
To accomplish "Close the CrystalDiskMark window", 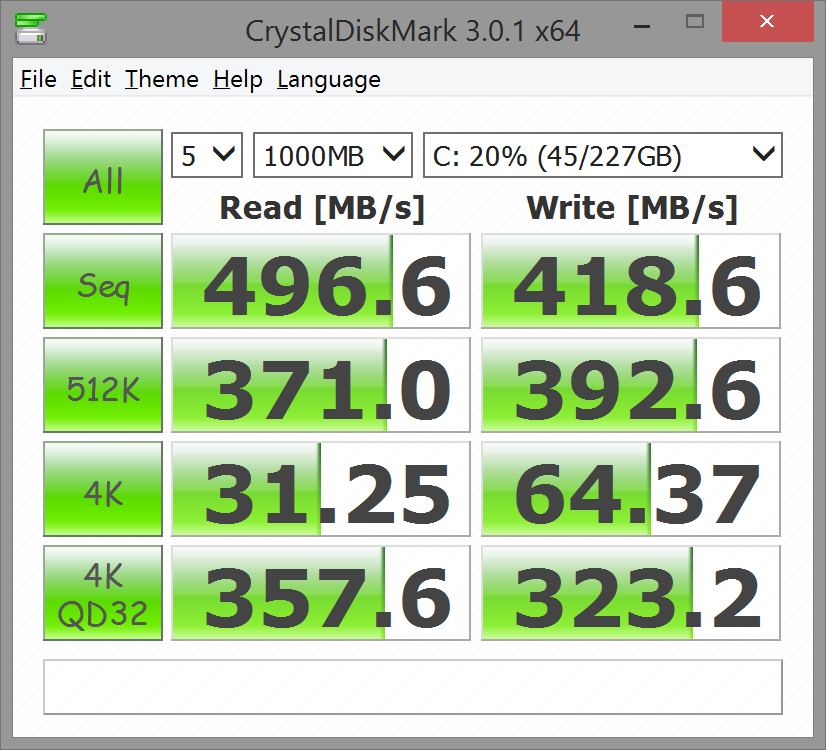I will [x=767, y=22].
